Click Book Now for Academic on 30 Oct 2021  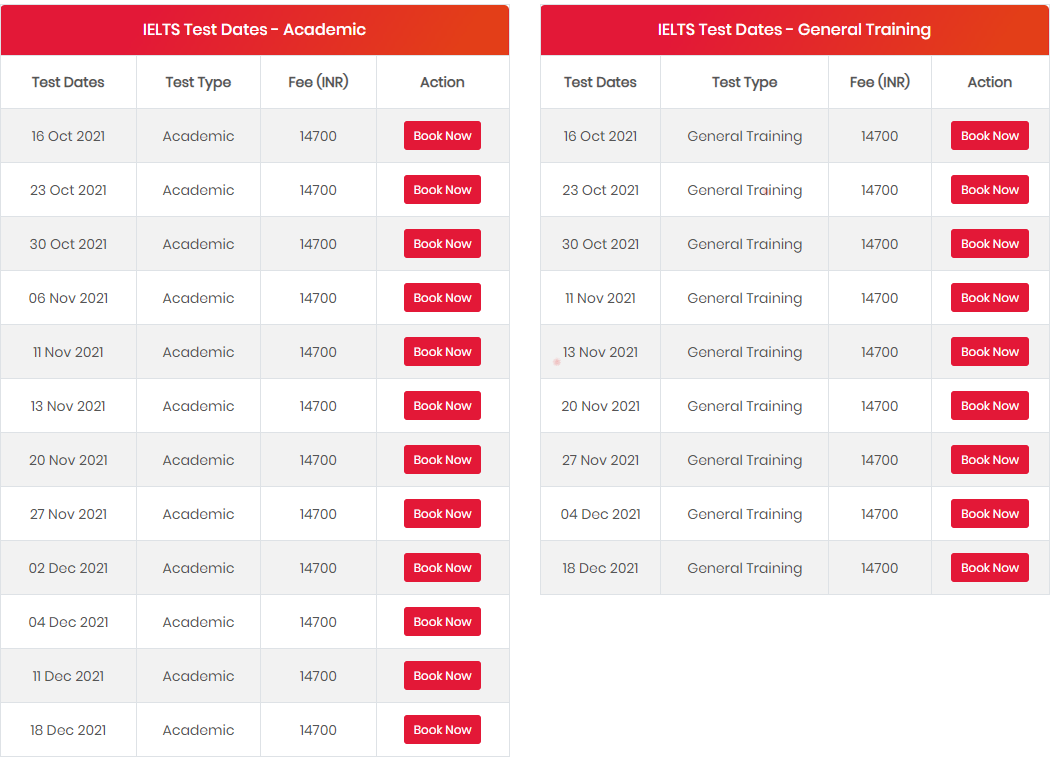[x=442, y=243]
